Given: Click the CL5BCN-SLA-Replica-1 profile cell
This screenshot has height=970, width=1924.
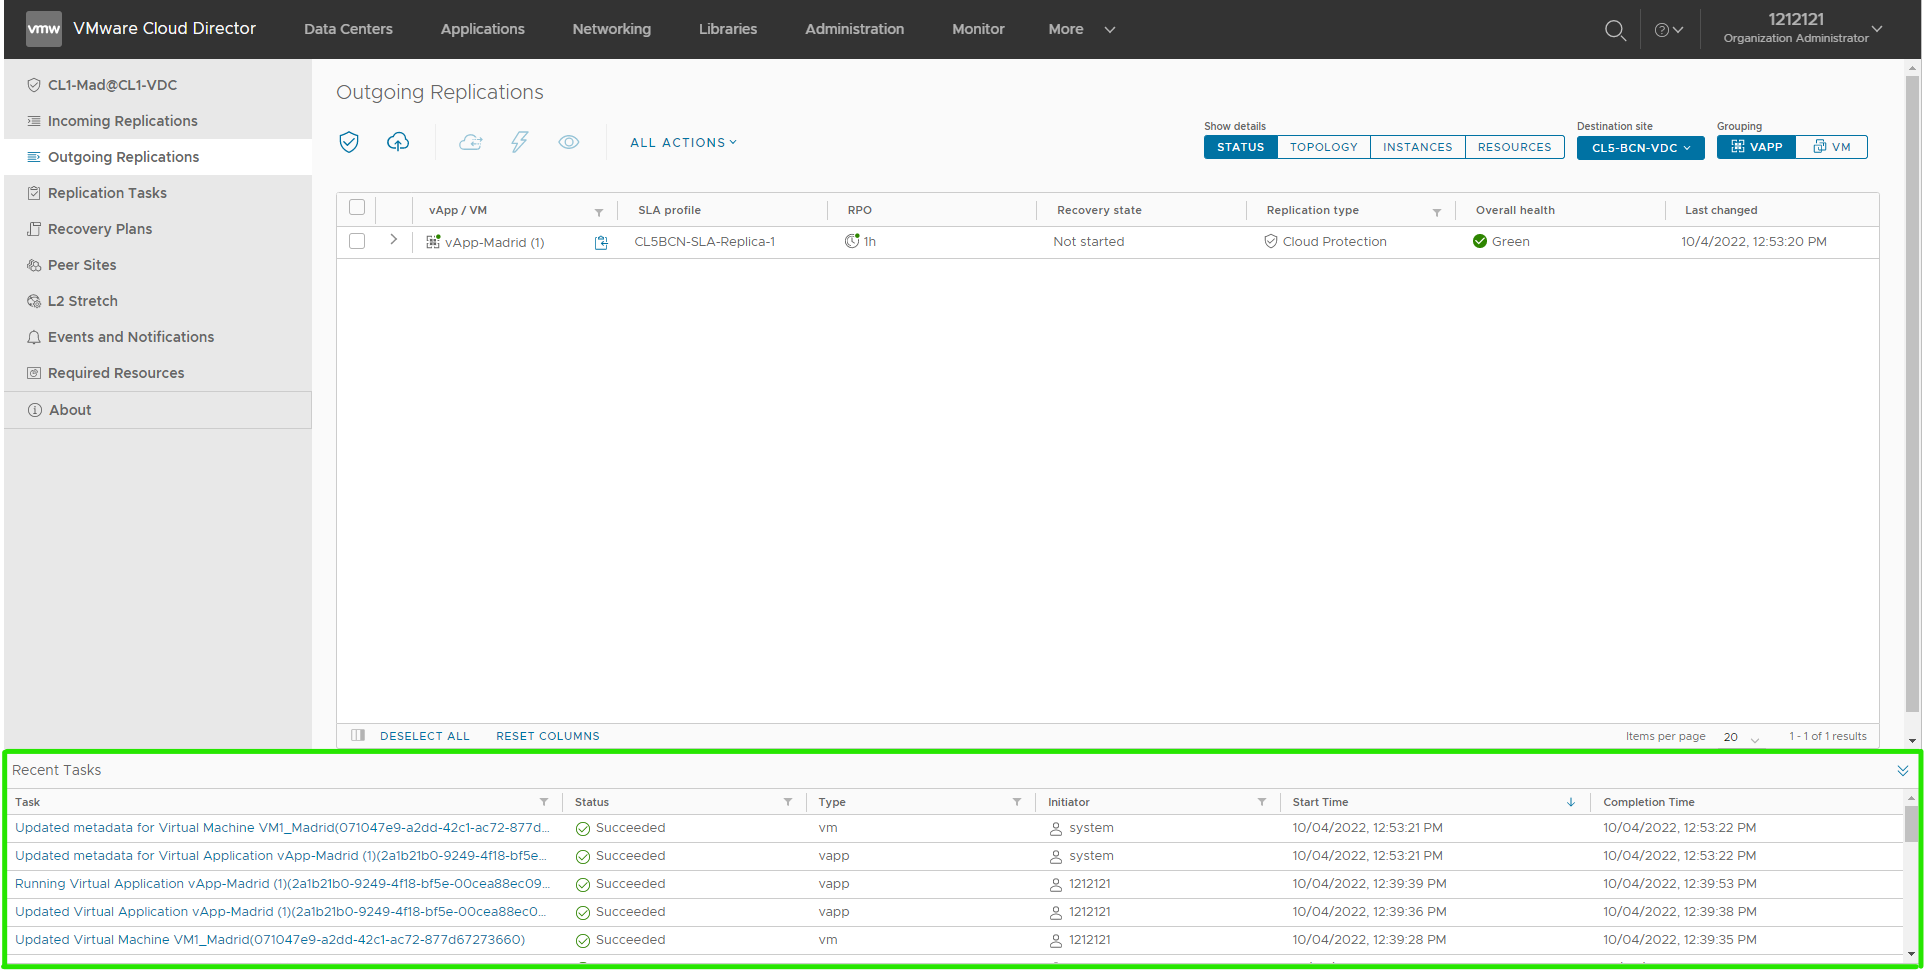Looking at the screenshot, I should pyautogui.click(x=705, y=242).
